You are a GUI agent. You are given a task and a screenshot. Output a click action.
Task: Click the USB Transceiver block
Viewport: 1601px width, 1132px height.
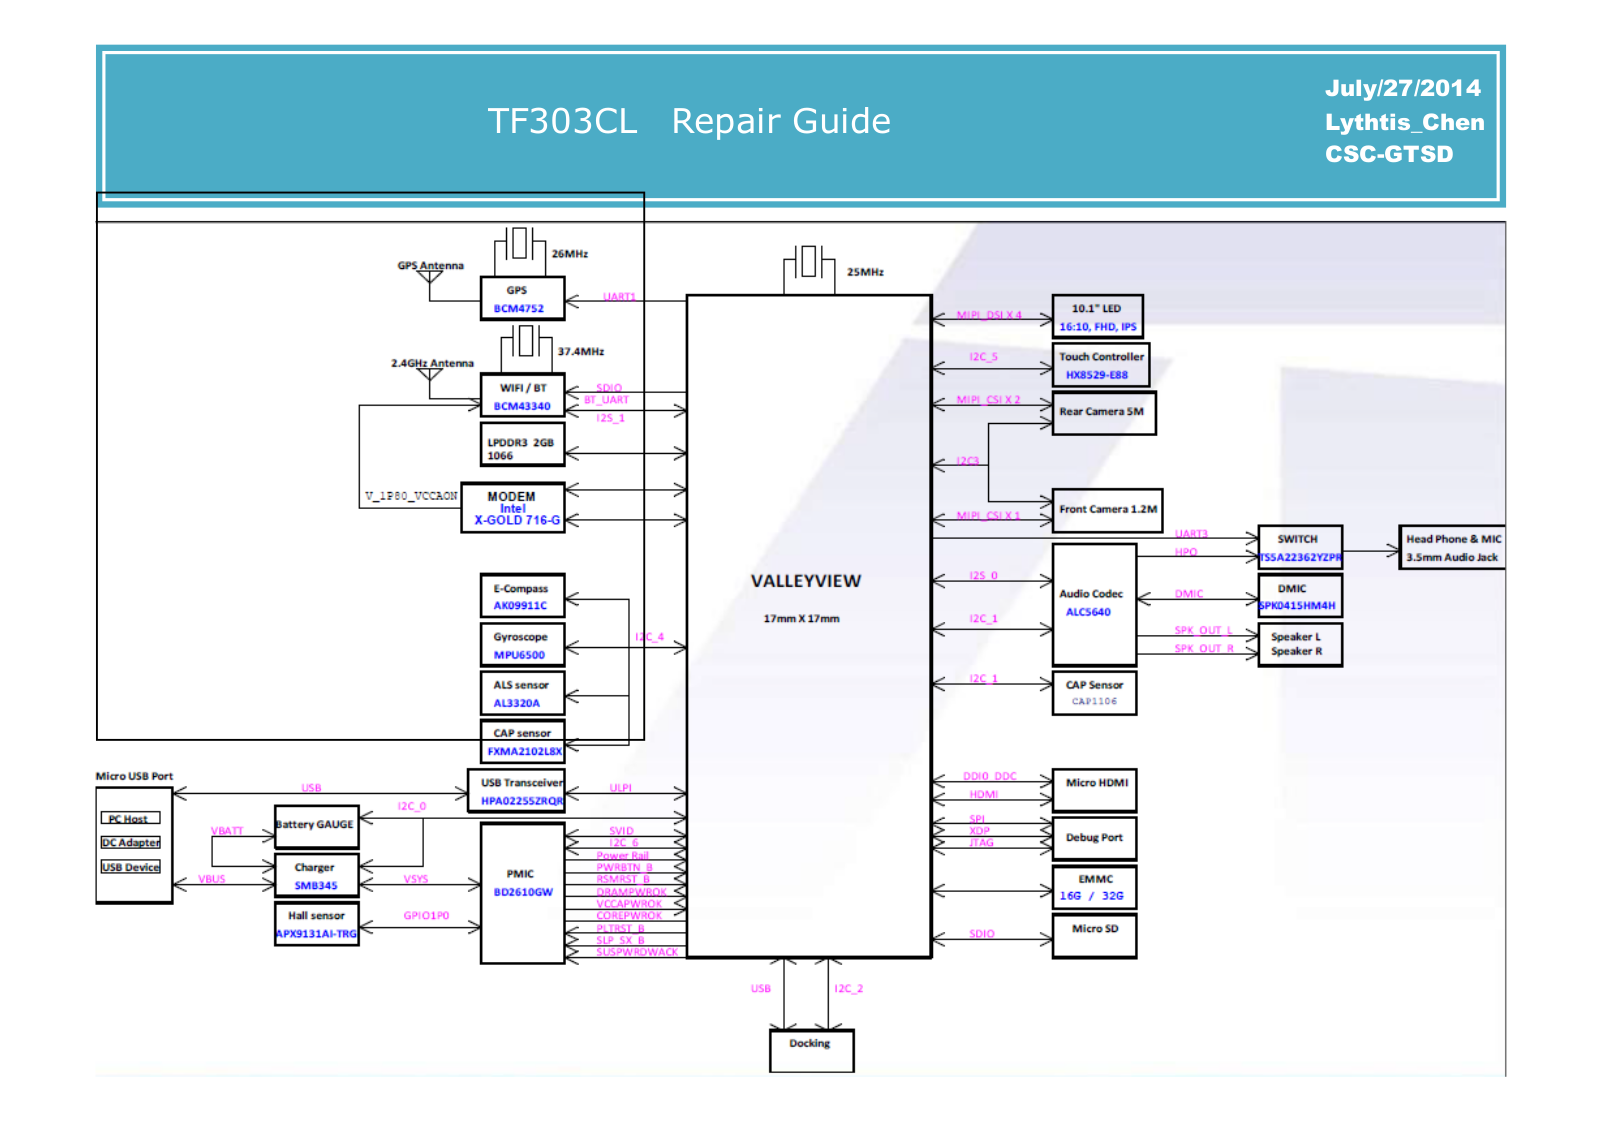click(516, 791)
